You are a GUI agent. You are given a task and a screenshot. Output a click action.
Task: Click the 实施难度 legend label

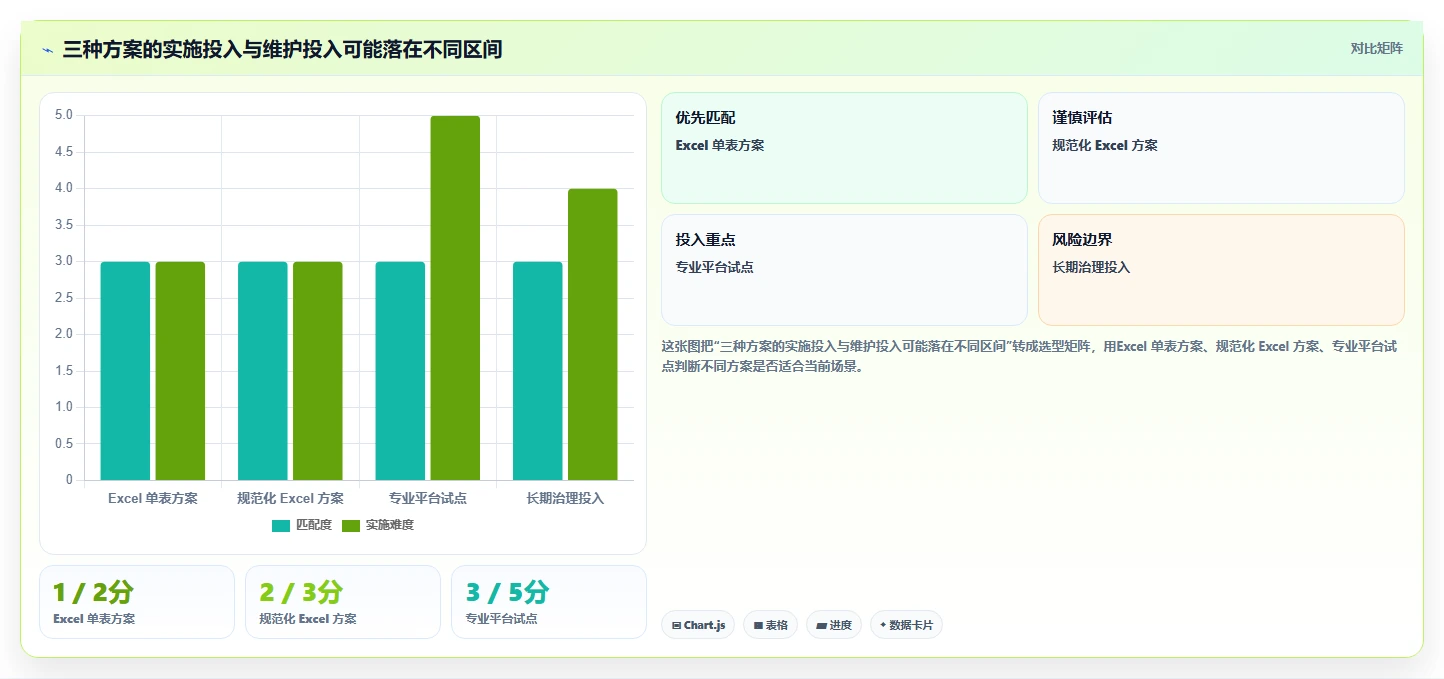click(x=389, y=525)
